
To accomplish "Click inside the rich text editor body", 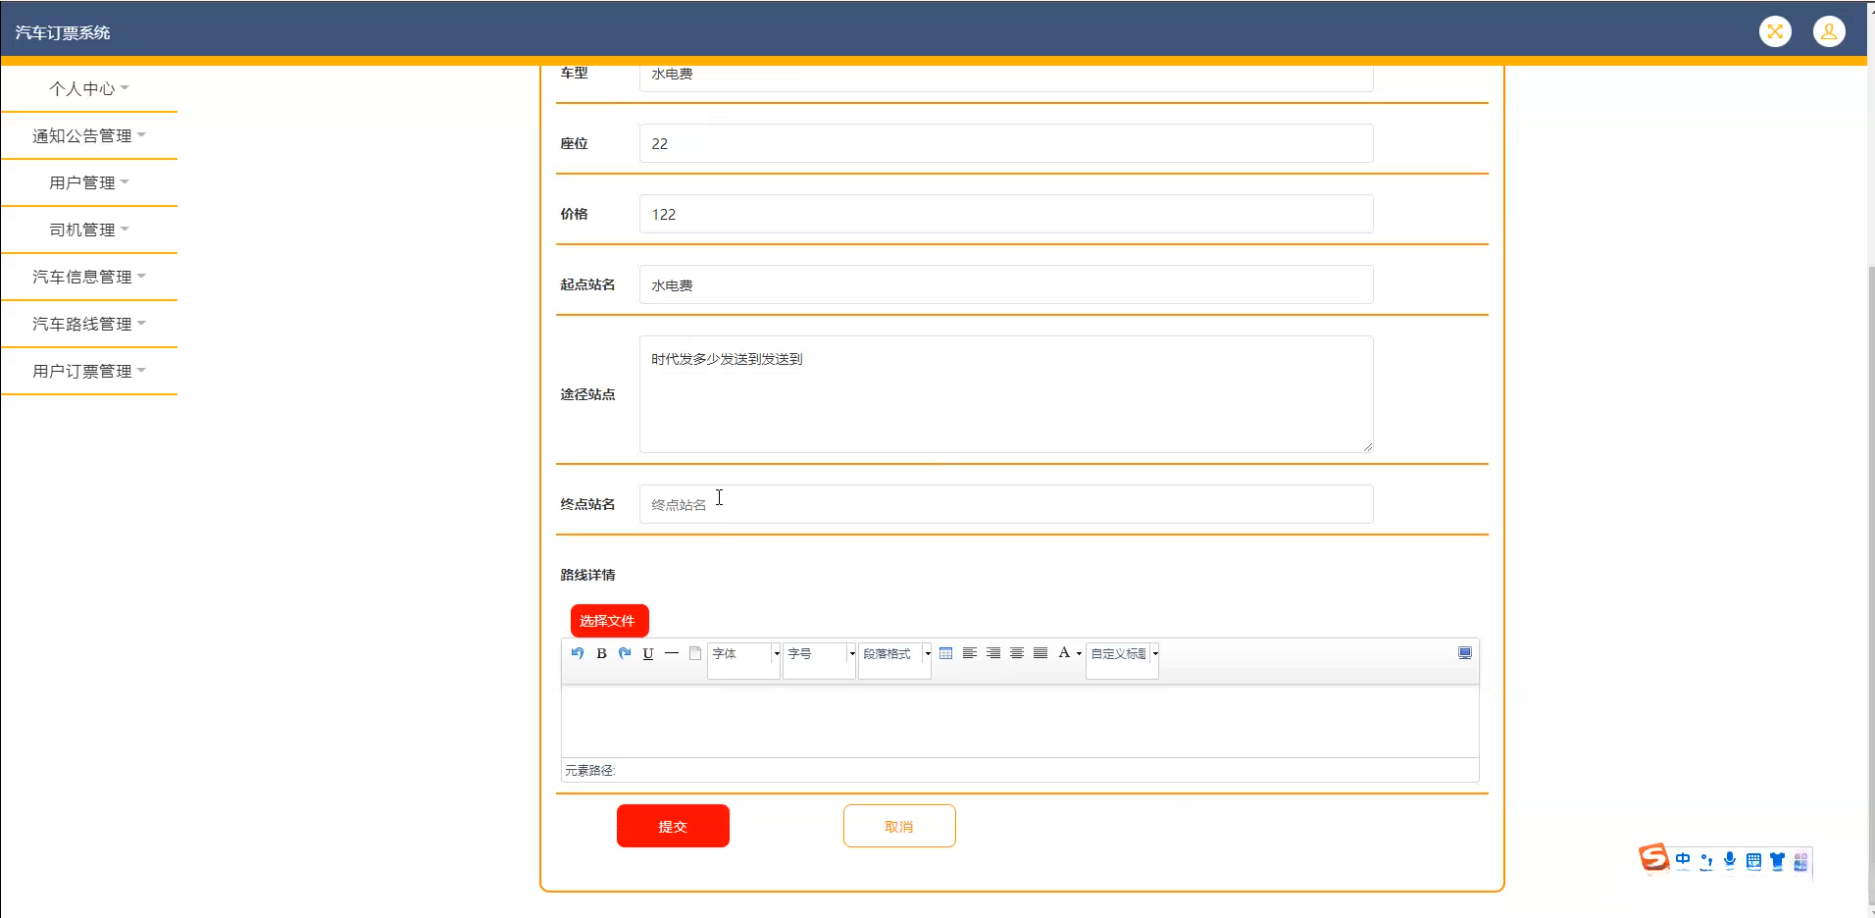I will click(x=1020, y=721).
